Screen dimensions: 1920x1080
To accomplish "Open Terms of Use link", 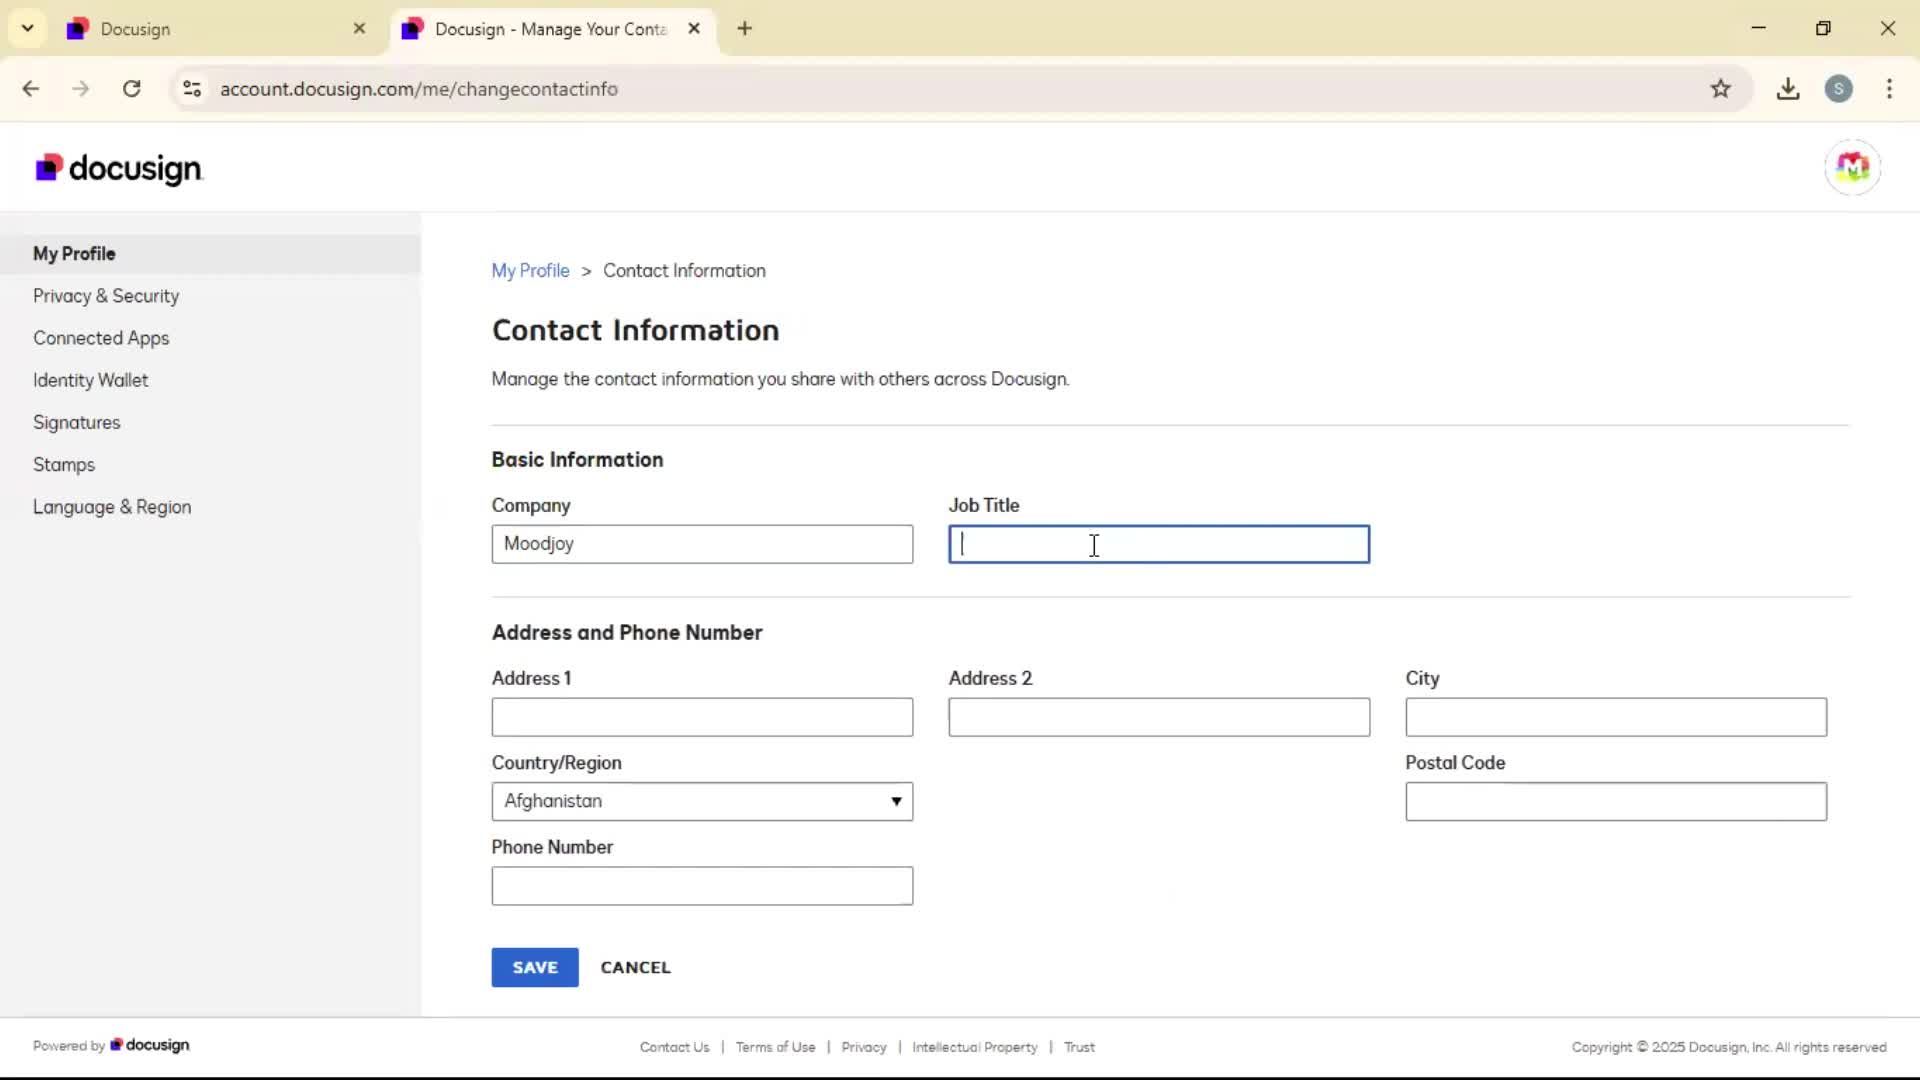I will click(775, 1047).
